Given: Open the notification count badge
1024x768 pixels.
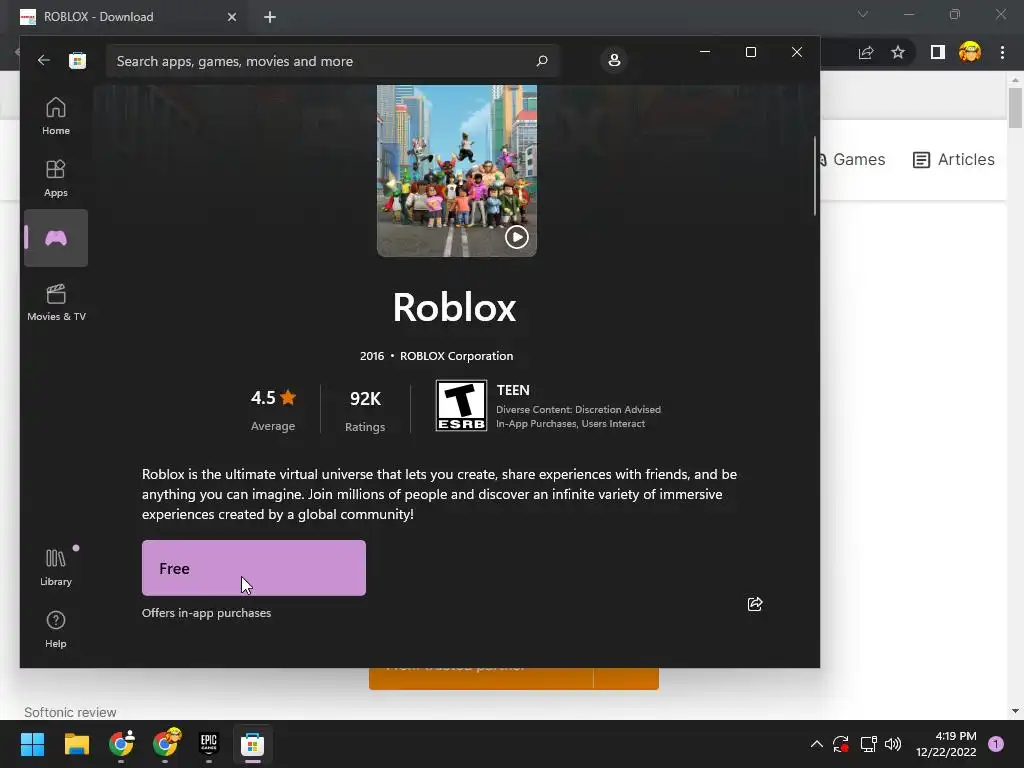Looking at the screenshot, I should tap(996, 744).
